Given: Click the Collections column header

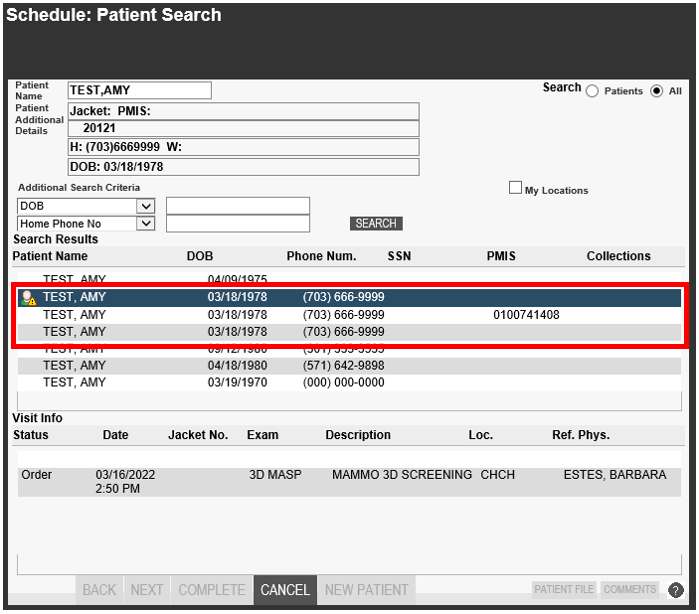Looking at the screenshot, I should point(618,256).
